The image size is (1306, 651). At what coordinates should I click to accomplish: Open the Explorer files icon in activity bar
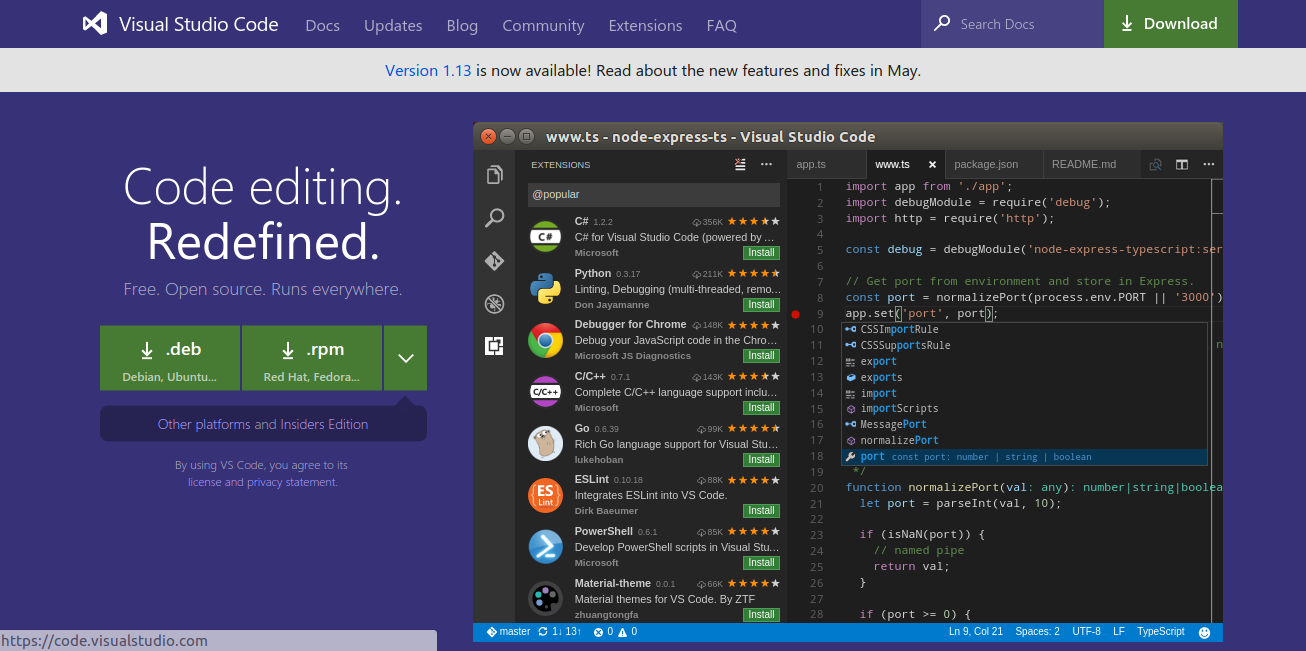tap(494, 175)
